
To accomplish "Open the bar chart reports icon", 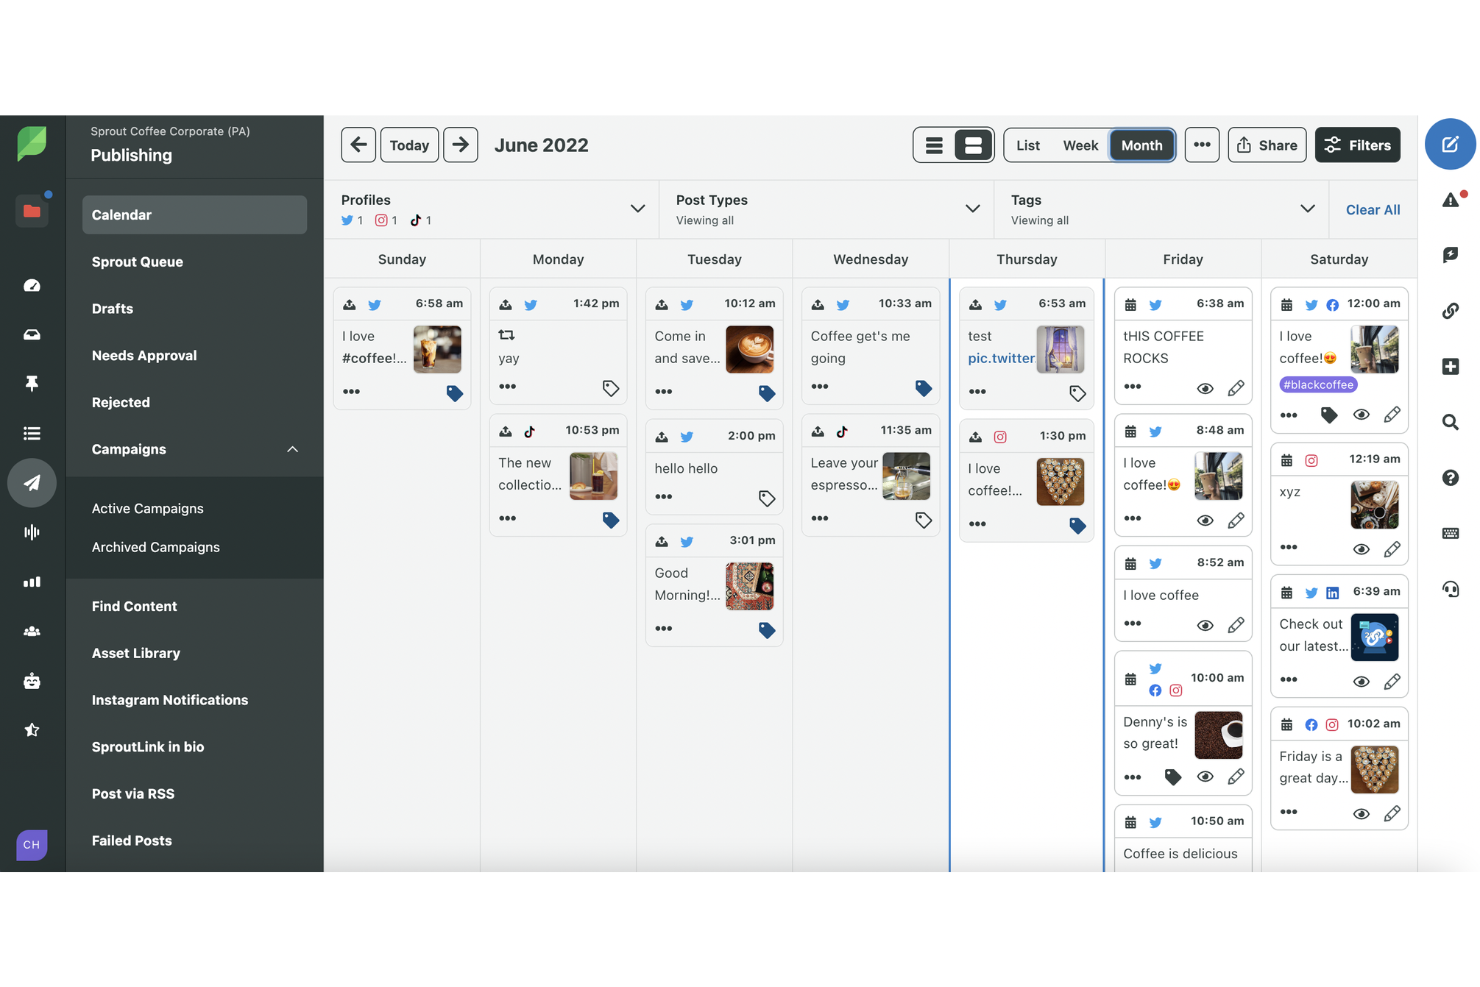I will 32,582.
